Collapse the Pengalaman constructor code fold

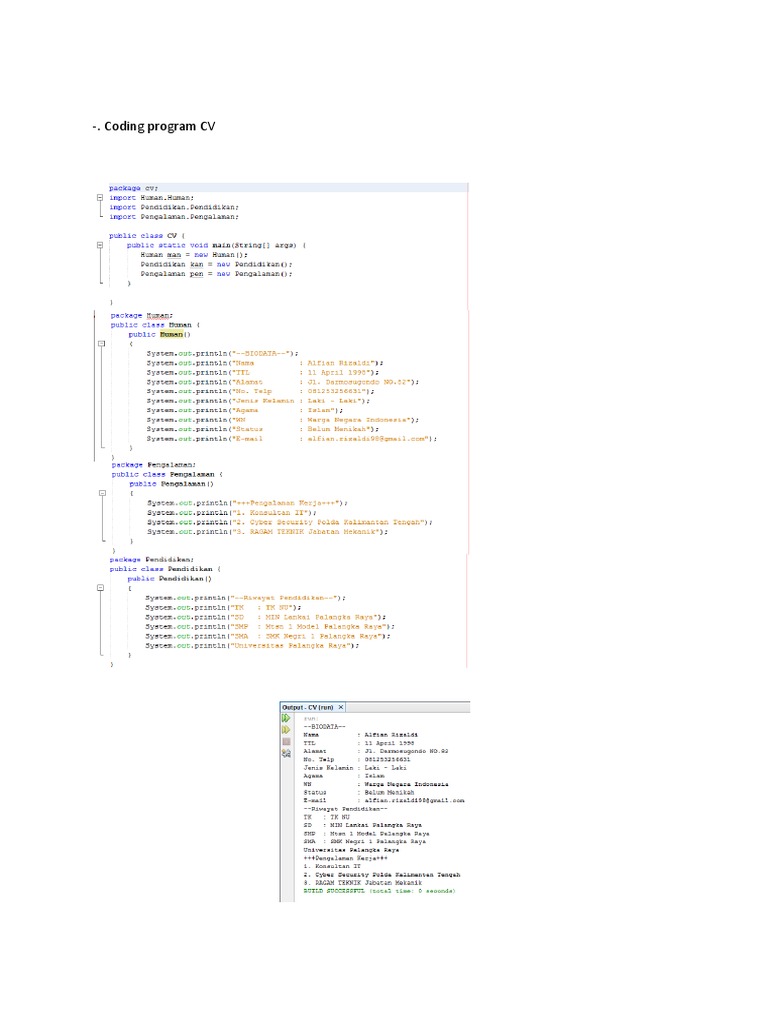[103, 493]
